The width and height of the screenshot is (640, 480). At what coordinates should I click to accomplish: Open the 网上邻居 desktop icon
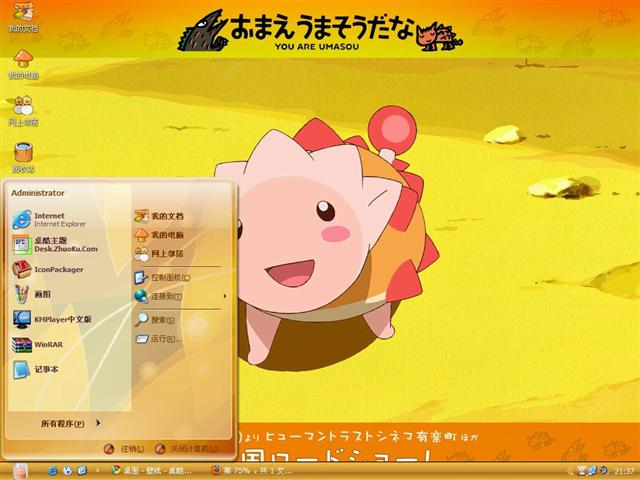tap(23, 111)
